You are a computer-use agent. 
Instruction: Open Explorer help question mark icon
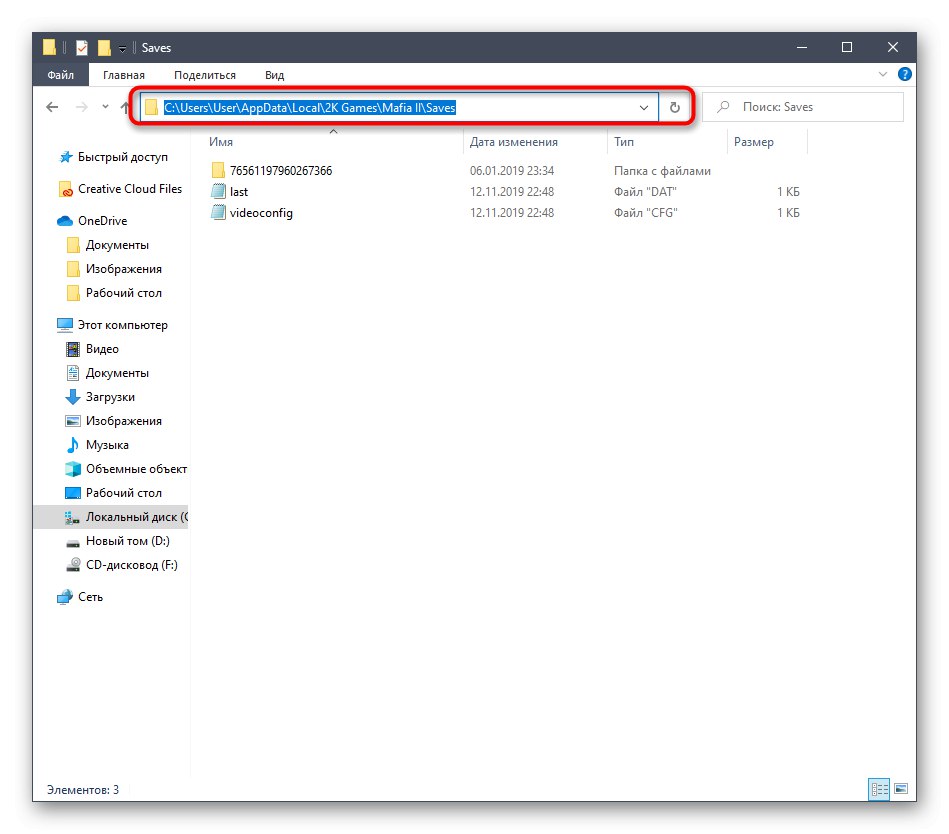(x=904, y=74)
